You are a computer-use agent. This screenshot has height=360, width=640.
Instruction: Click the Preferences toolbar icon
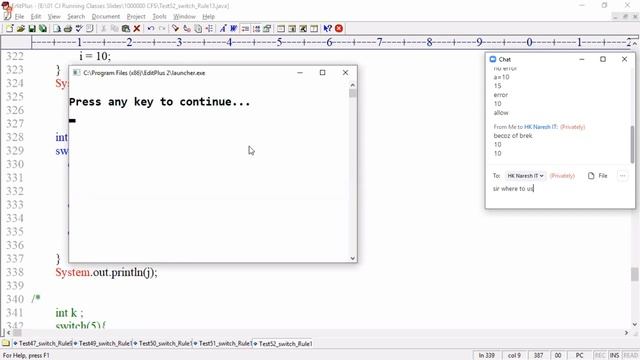pos(267,29)
